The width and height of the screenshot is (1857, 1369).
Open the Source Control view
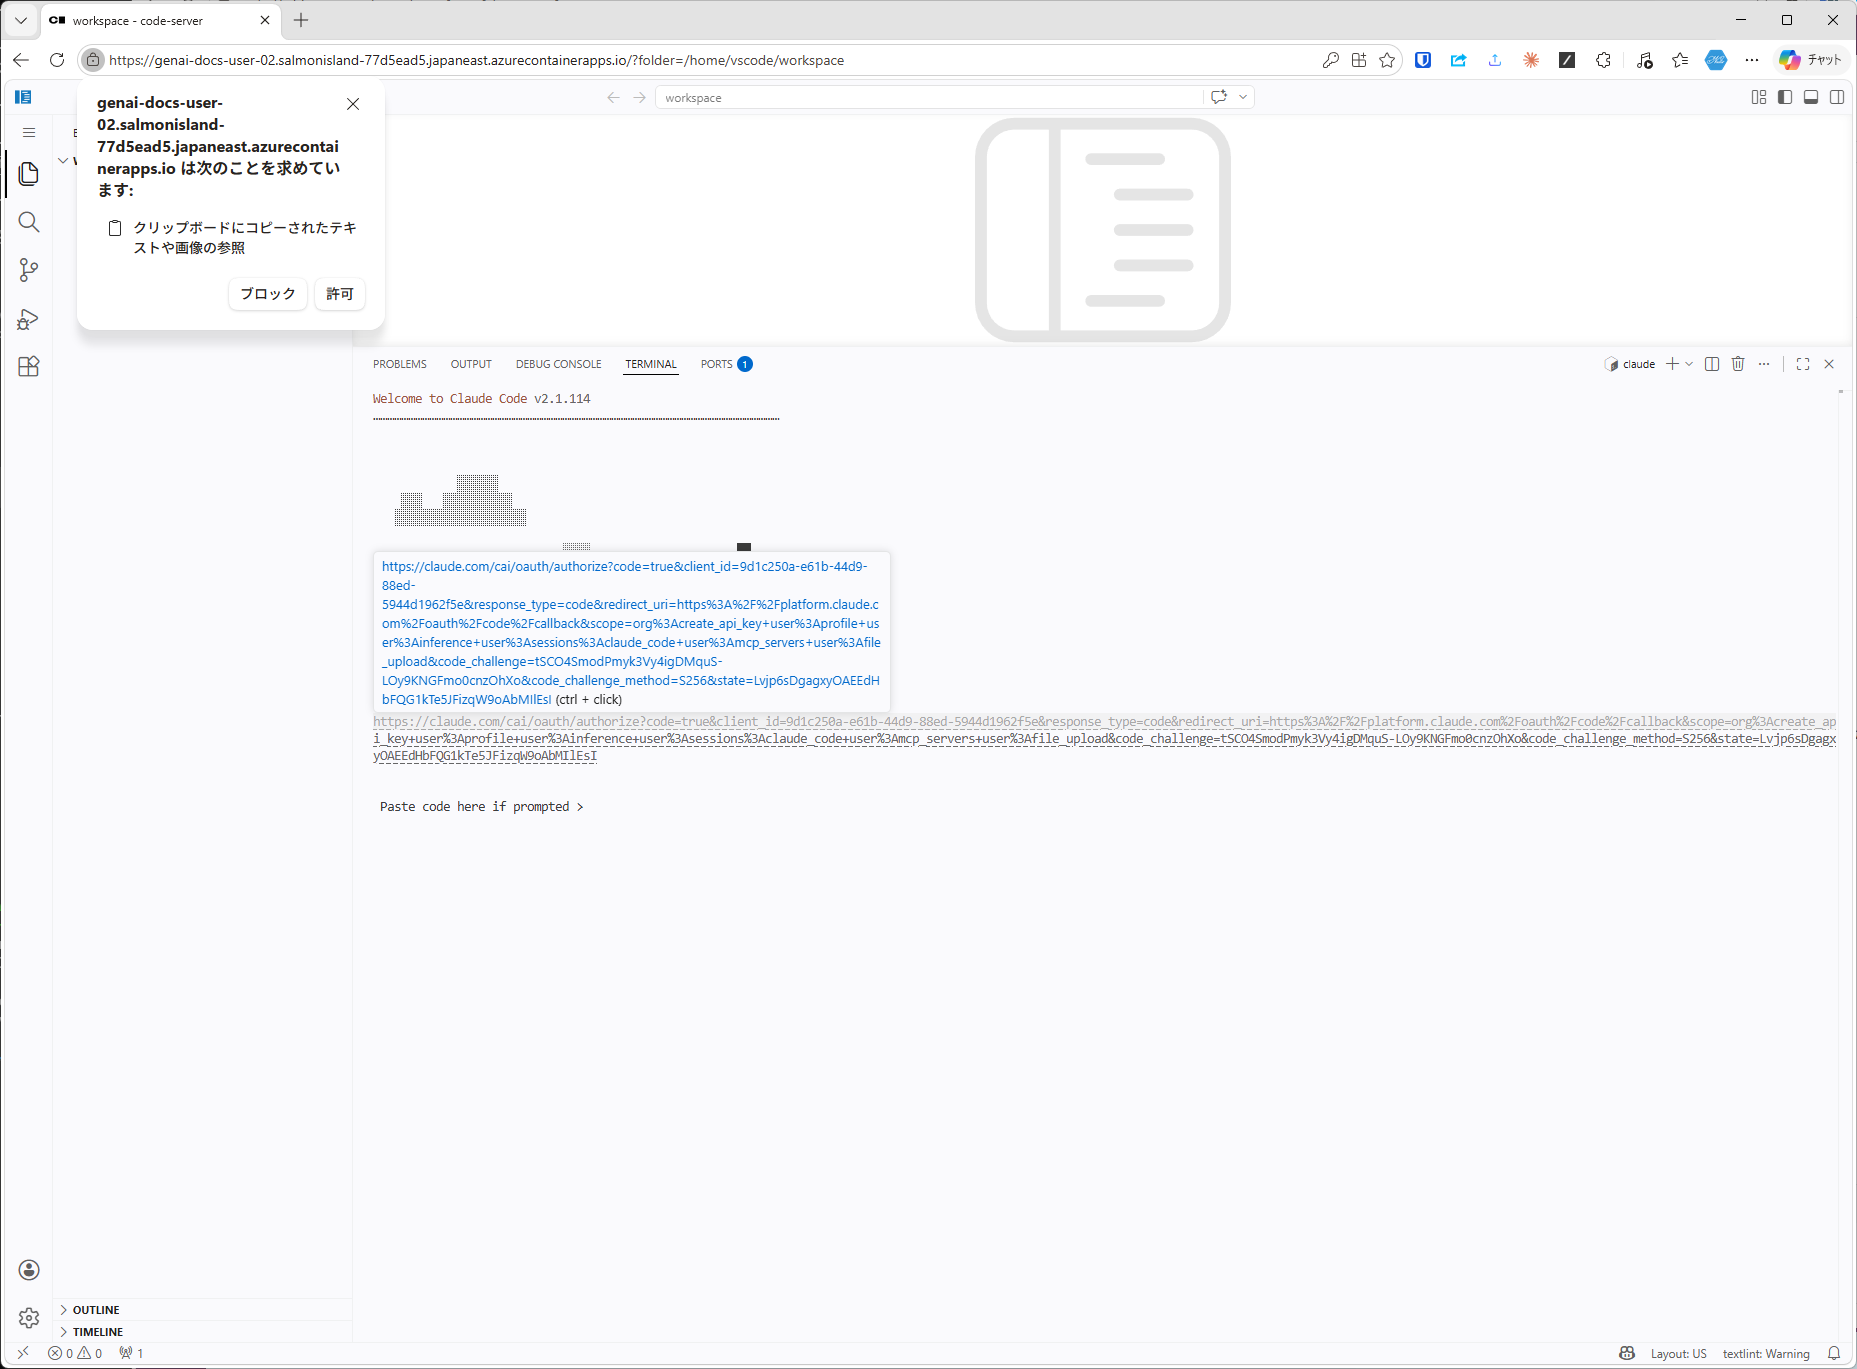pos(29,270)
